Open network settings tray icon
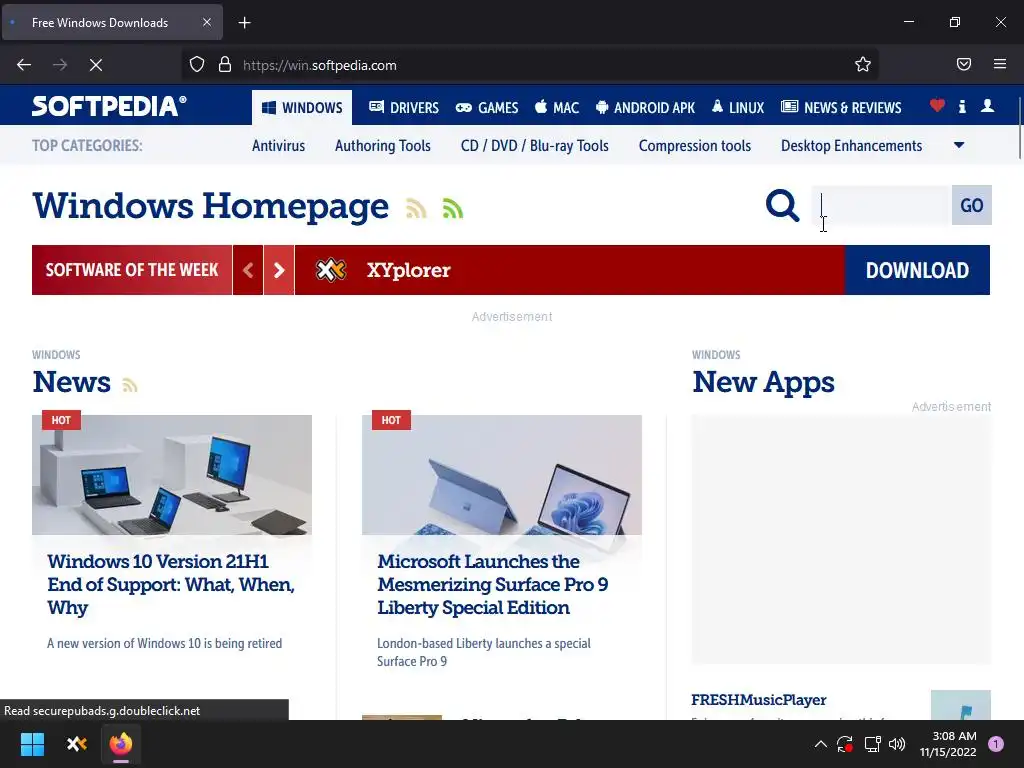 pos(872,744)
